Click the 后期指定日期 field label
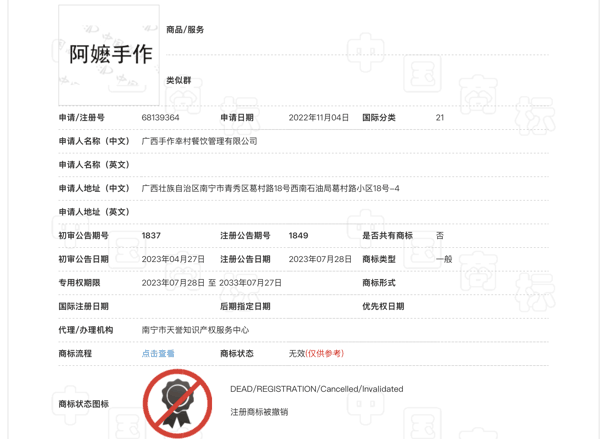The width and height of the screenshot is (600, 439). (245, 306)
